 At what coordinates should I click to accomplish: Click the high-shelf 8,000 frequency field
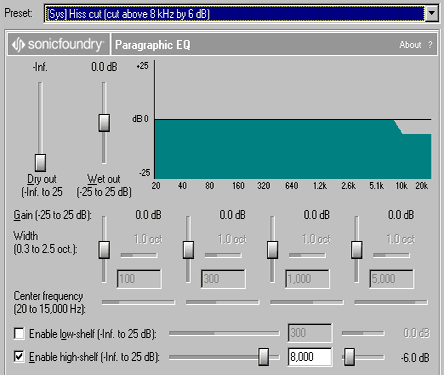coord(310,357)
